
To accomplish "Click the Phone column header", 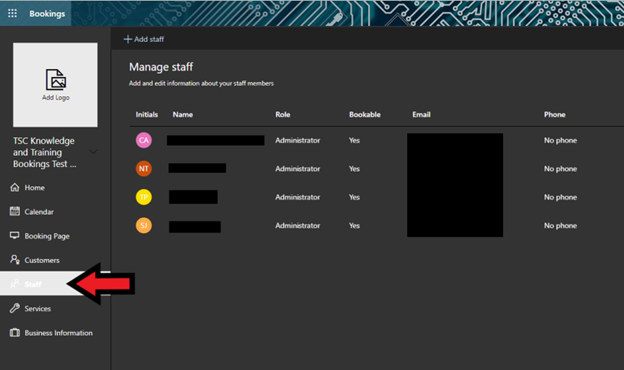I will (x=554, y=115).
